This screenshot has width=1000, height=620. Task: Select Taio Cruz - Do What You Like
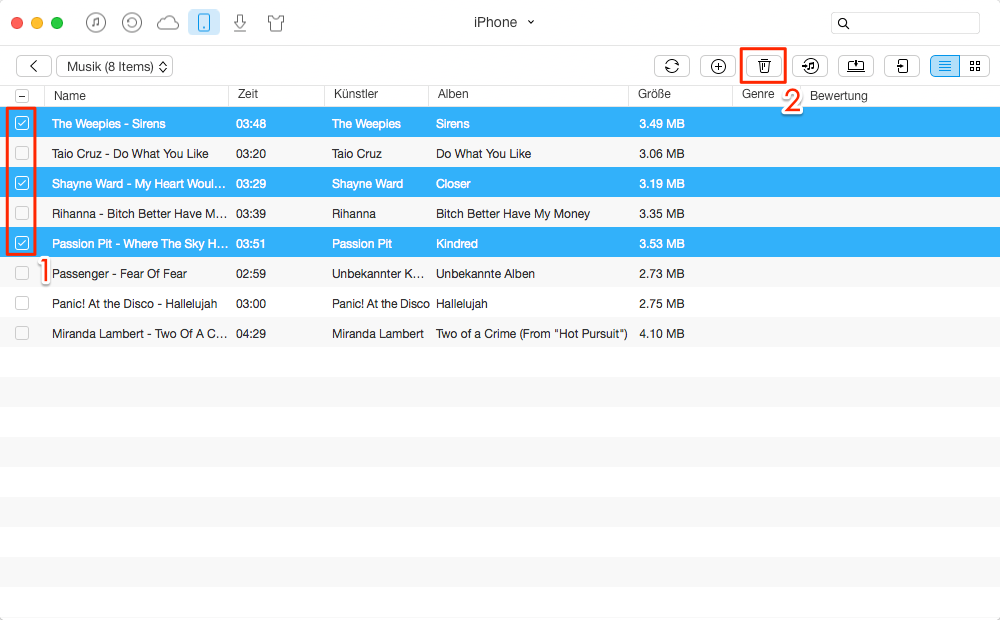click(130, 154)
